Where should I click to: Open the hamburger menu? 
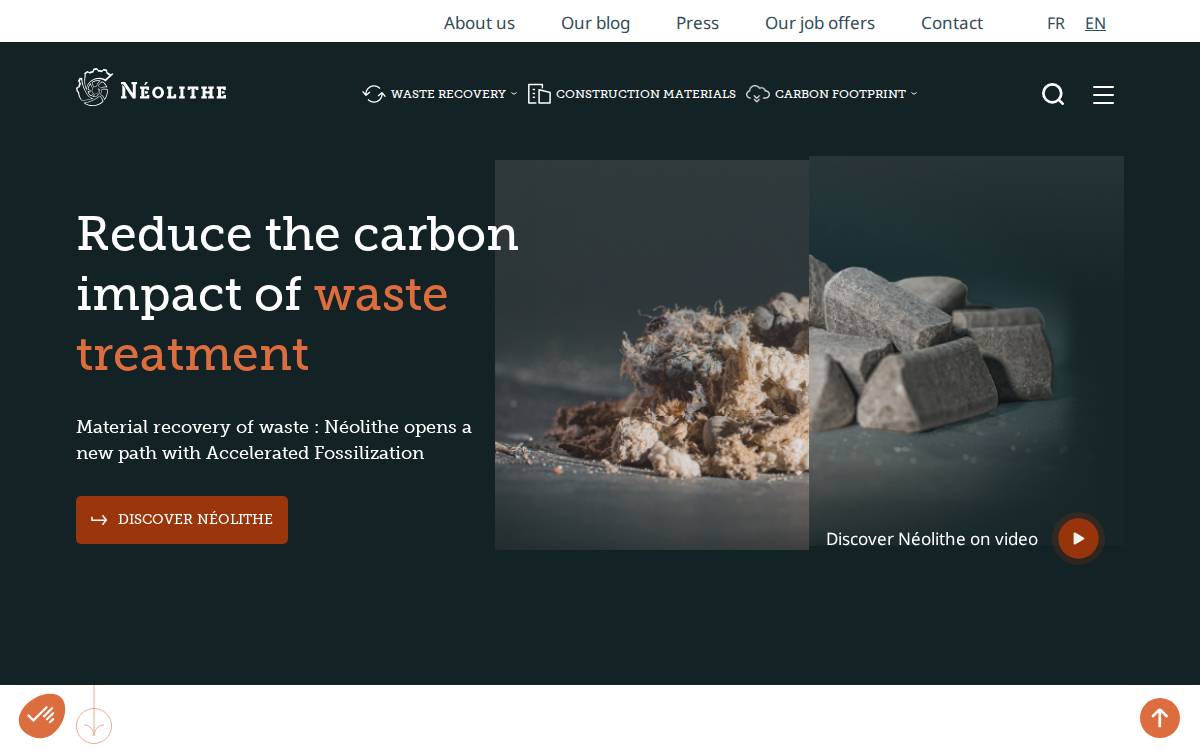coord(1103,94)
